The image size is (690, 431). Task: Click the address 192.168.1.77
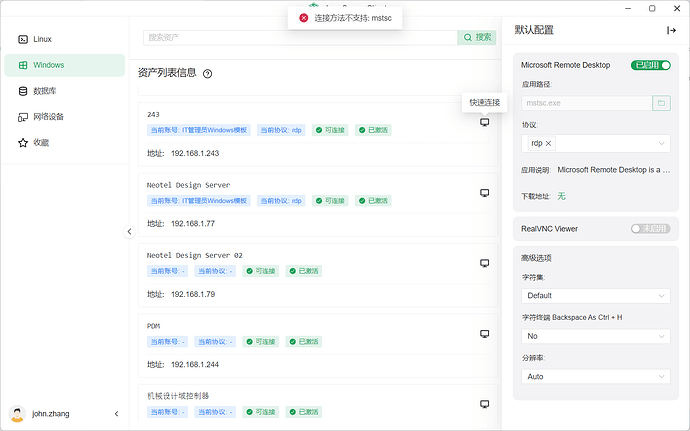pos(193,224)
